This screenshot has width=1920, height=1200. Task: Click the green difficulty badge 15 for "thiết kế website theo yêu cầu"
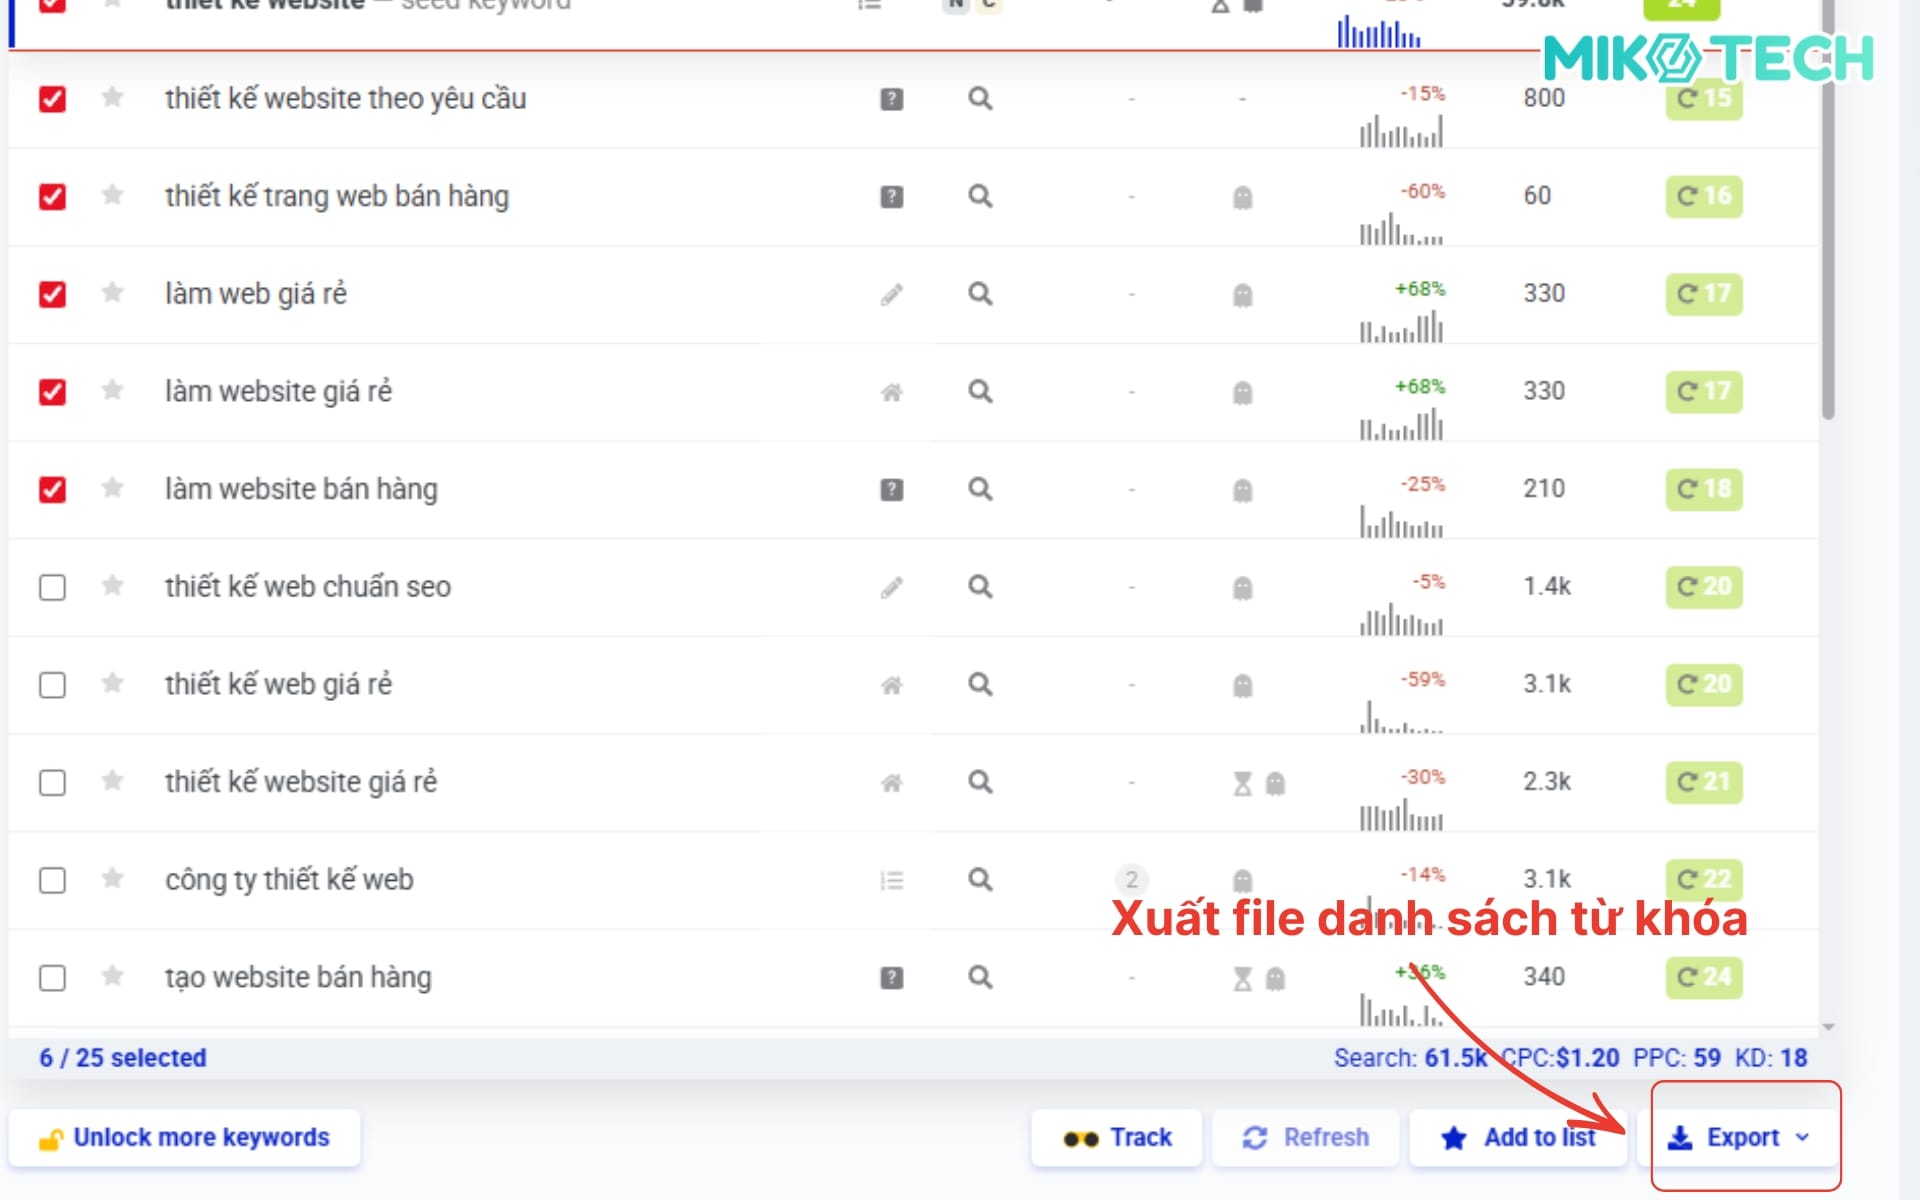pos(1703,98)
